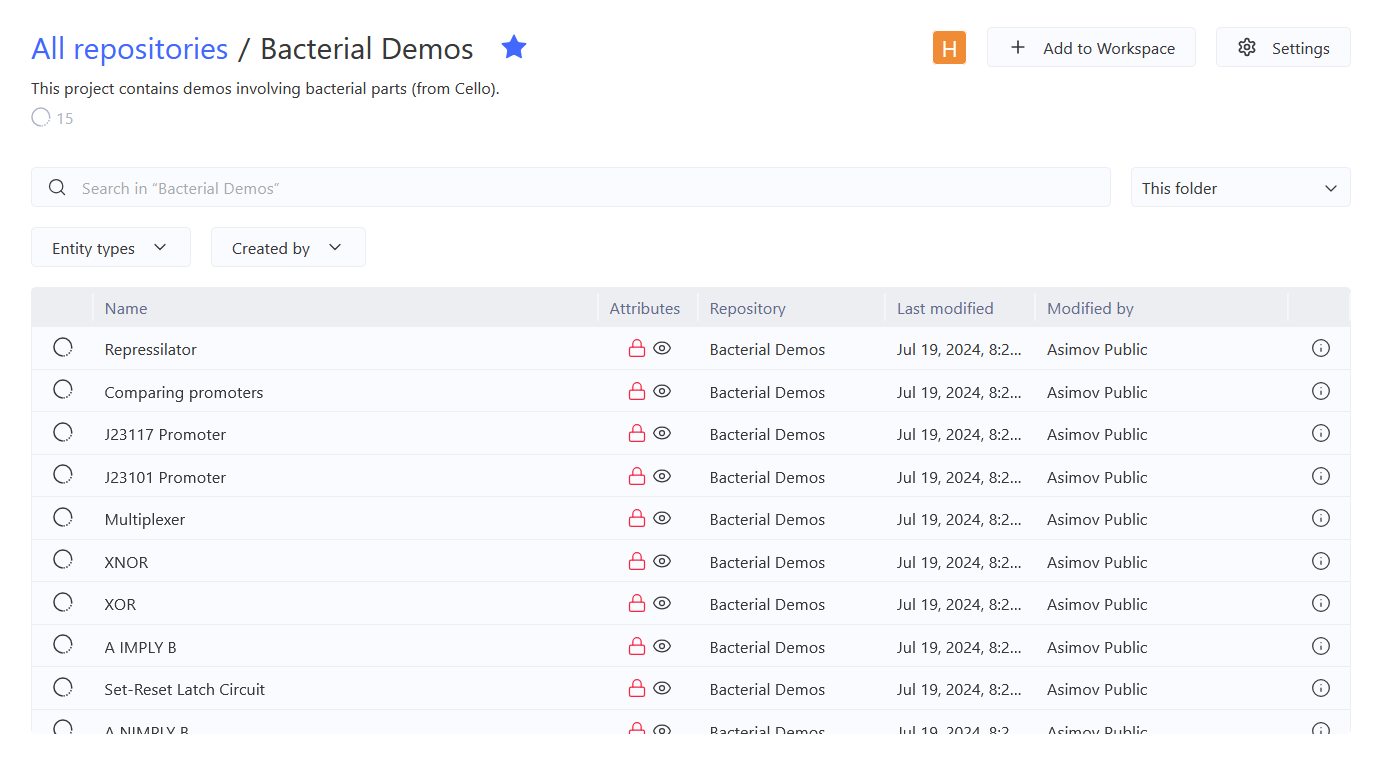Click lock icon in A IMPLY B row

point(636,646)
